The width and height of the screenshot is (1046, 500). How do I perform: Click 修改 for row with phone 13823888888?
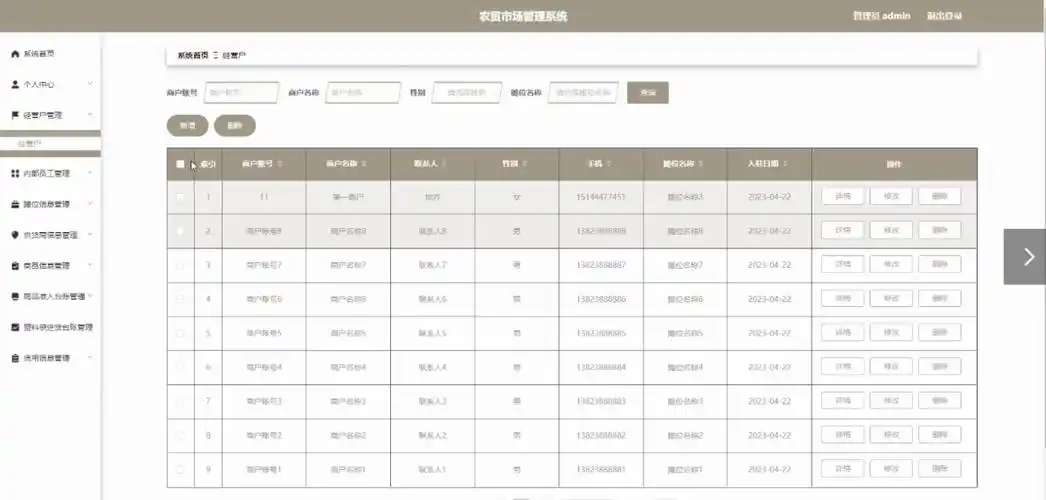pyautogui.click(x=891, y=230)
